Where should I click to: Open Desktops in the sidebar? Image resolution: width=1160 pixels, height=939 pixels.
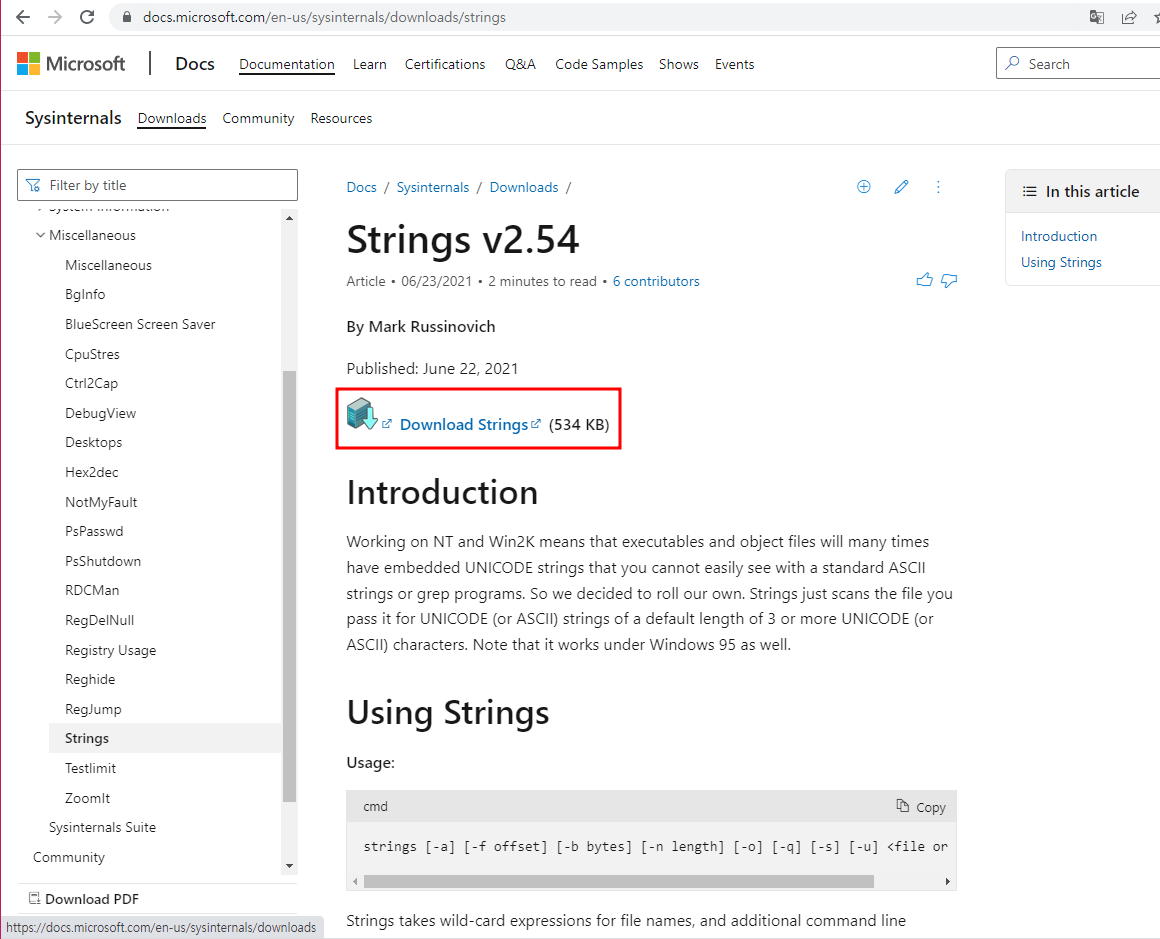click(93, 442)
